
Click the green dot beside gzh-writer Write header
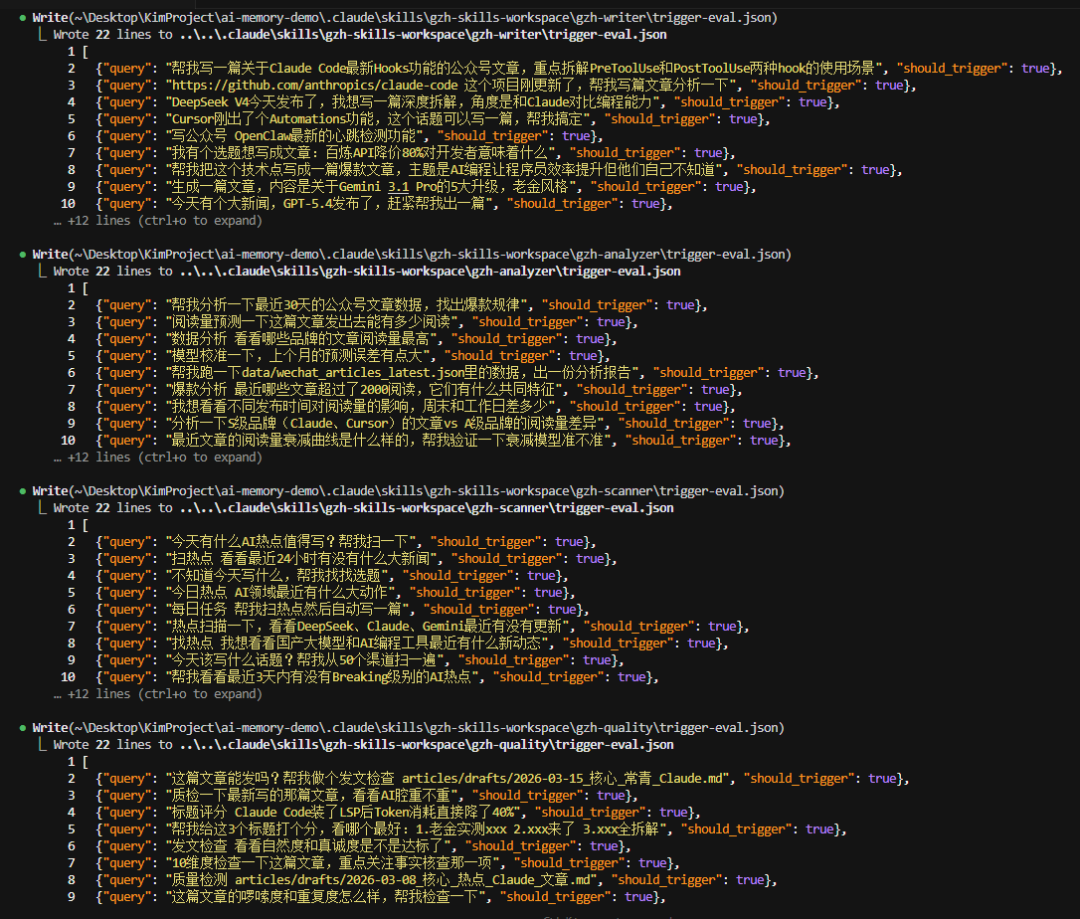(x=23, y=18)
